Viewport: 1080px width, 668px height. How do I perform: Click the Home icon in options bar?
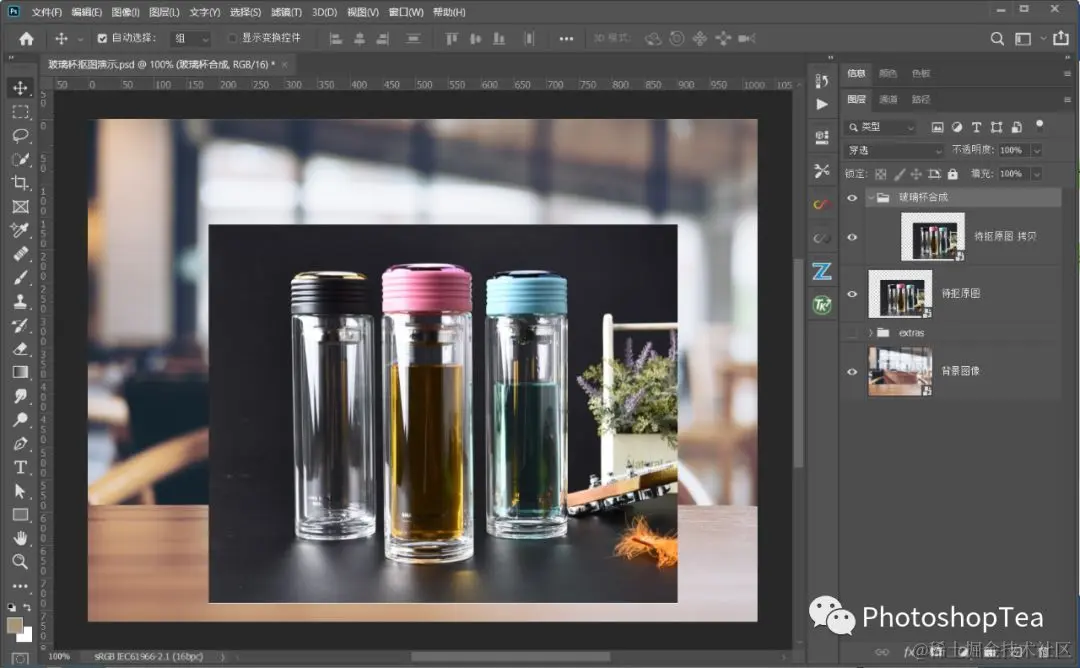[x=26, y=39]
